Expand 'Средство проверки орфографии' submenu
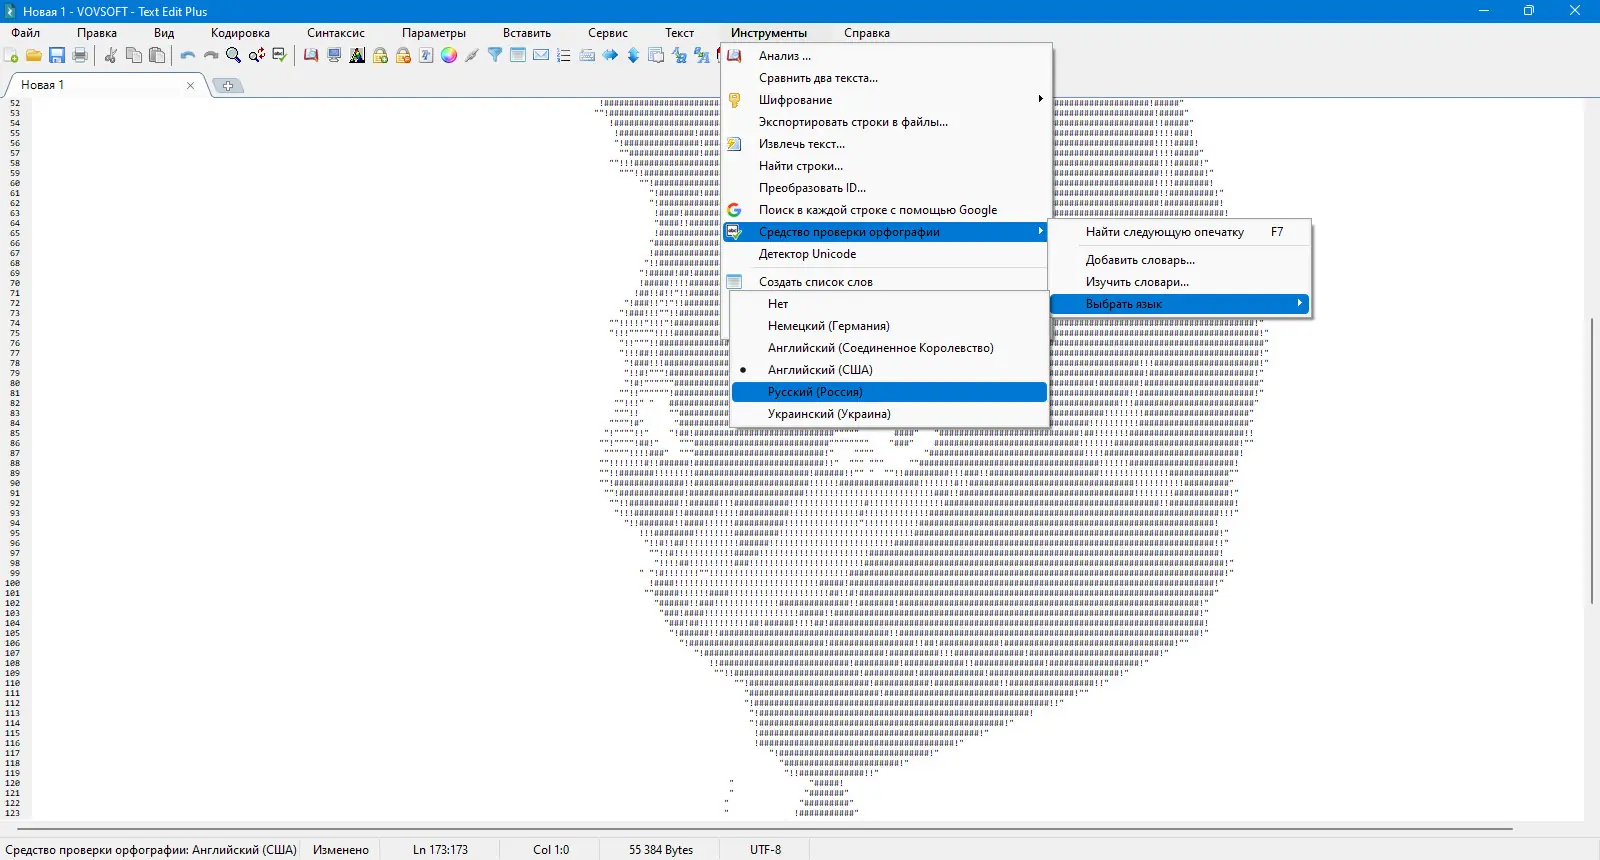Image resolution: width=1600 pixels, height=860 pixels. tap(885, 232)
